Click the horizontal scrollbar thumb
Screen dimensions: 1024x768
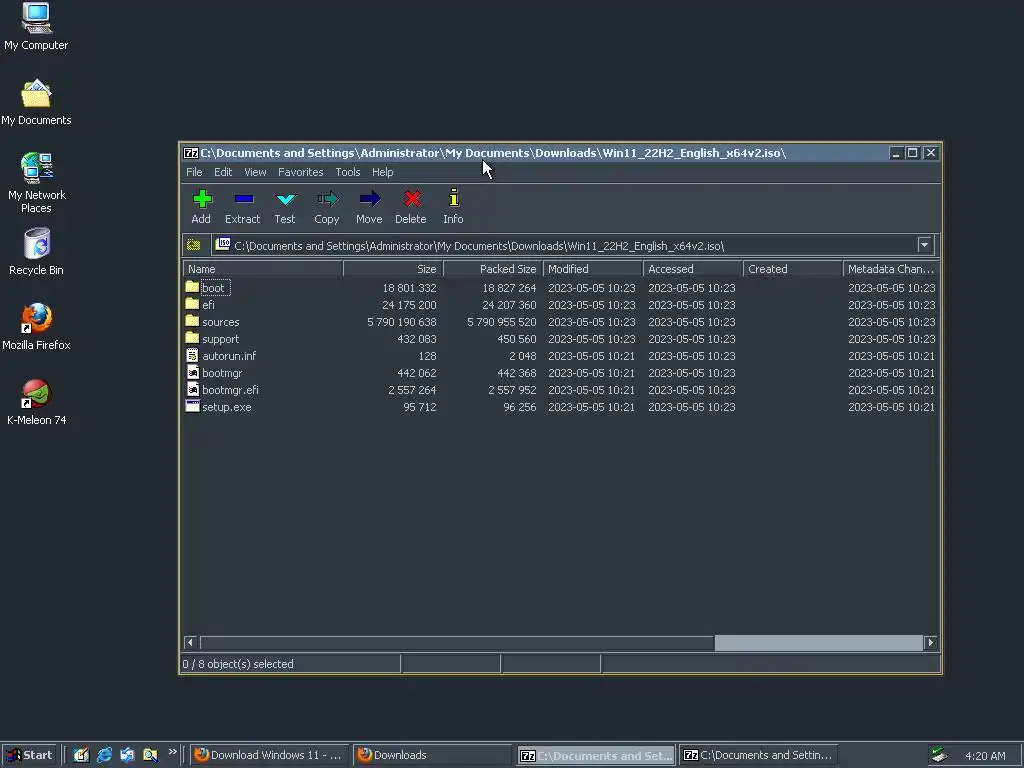click(818, 643)
